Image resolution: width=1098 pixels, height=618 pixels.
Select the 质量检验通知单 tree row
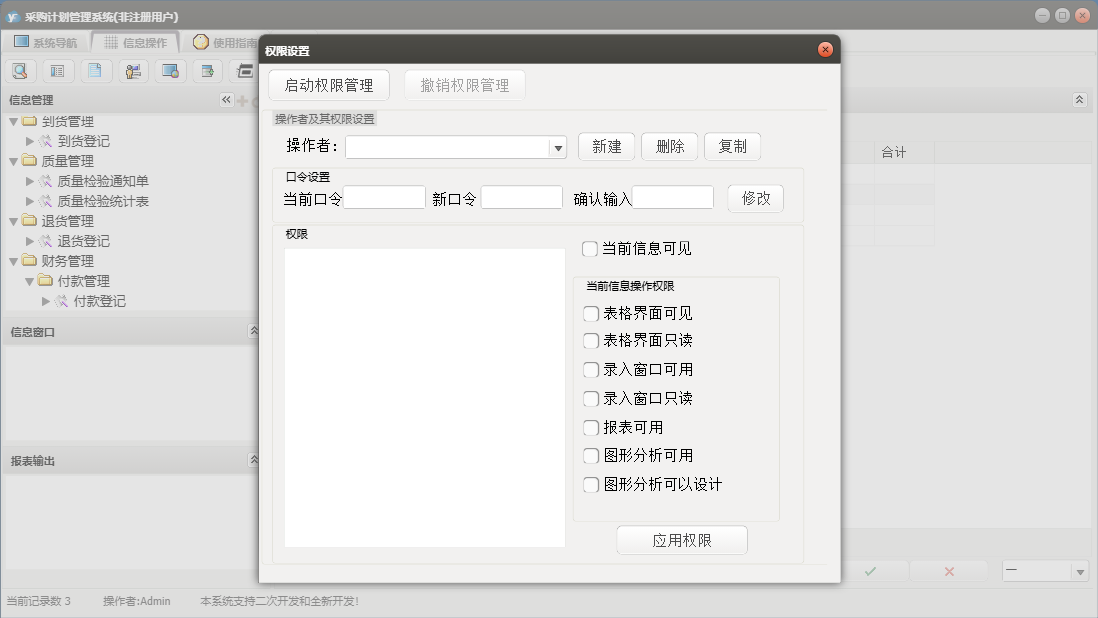(102, 181)
